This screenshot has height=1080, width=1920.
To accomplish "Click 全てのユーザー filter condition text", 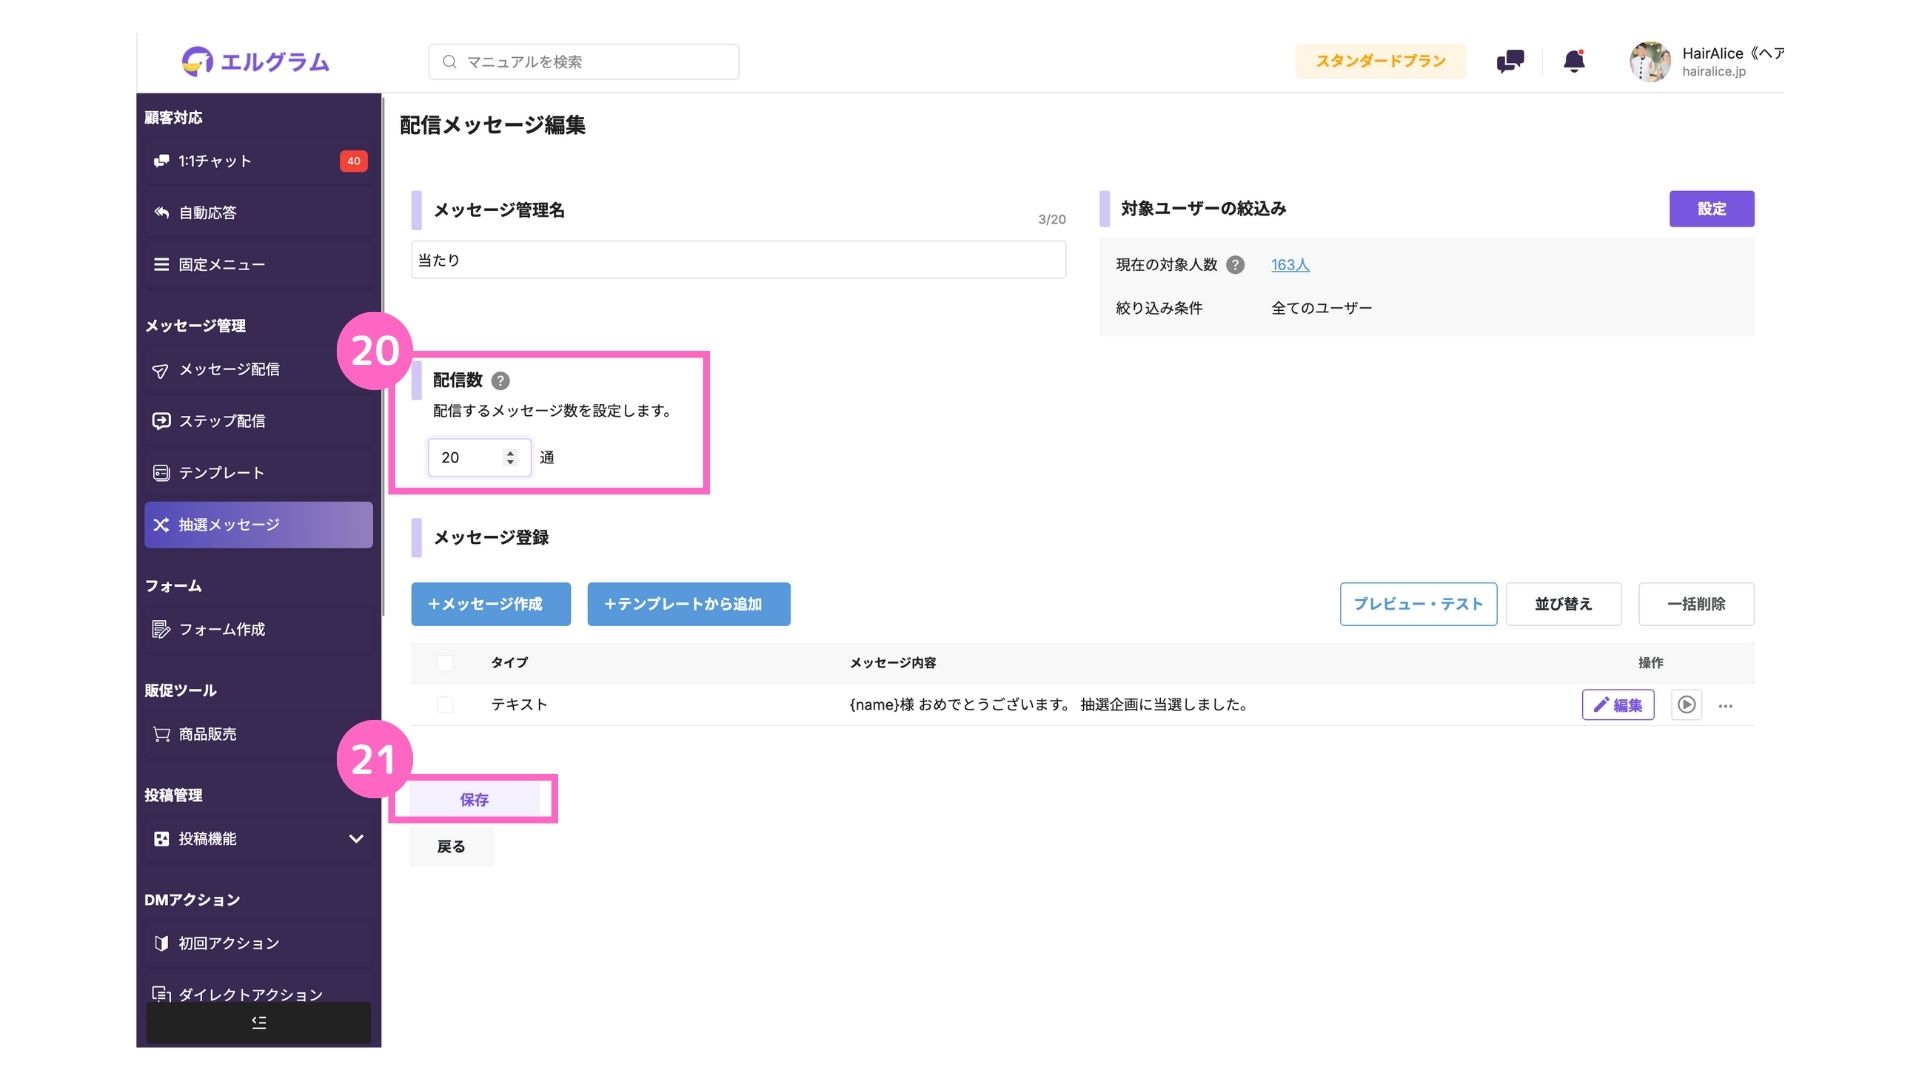I will 1321,308.
